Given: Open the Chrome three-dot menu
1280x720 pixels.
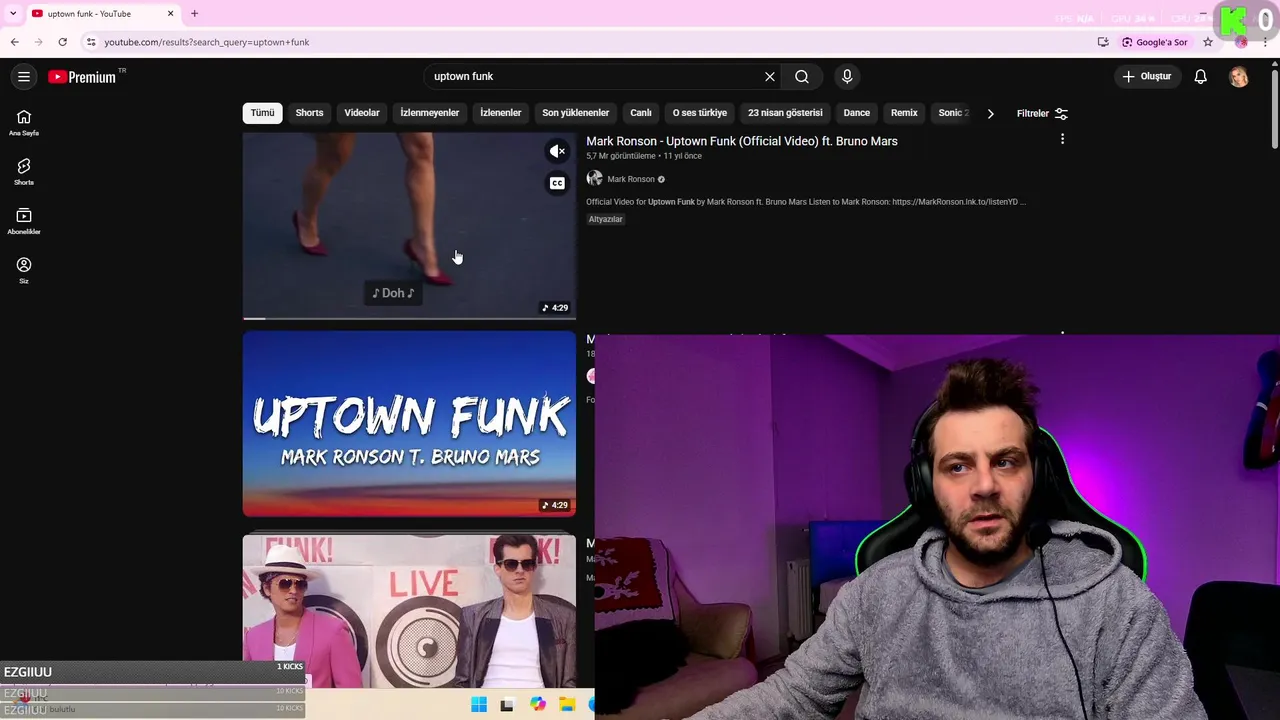Looking at the screenshot, I should pos(1265,42).
